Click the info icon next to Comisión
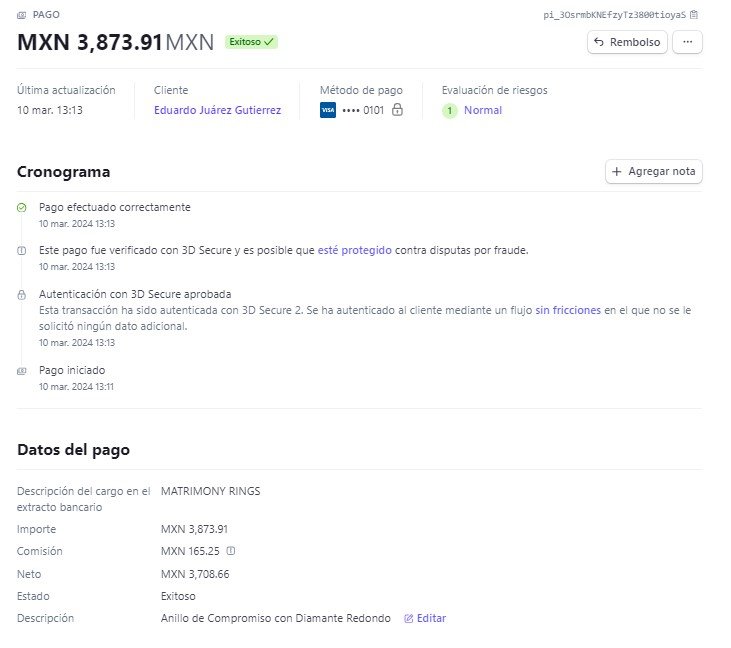 click(x=231, y=551)
